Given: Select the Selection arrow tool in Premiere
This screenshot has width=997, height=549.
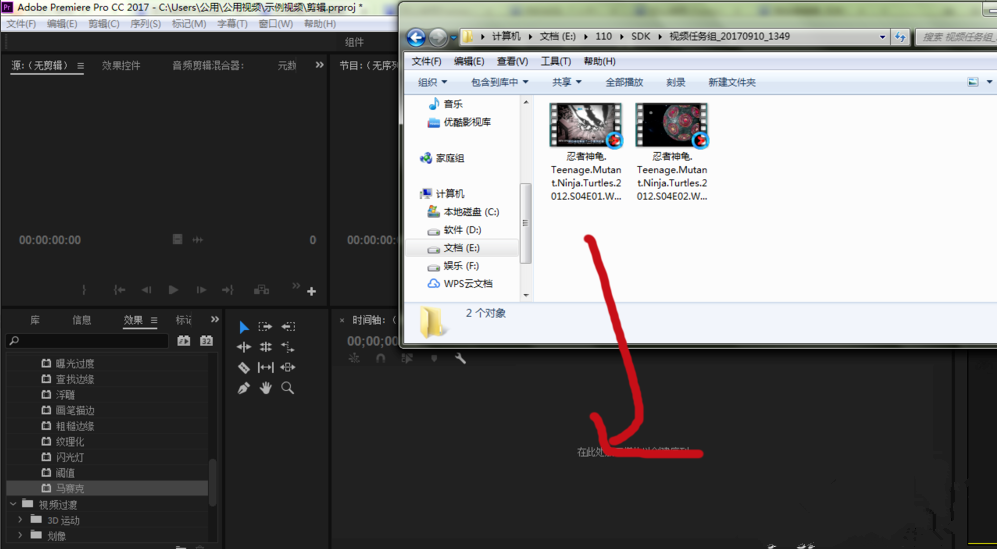Looking at the screenshot, I should (x=244, y=327).
